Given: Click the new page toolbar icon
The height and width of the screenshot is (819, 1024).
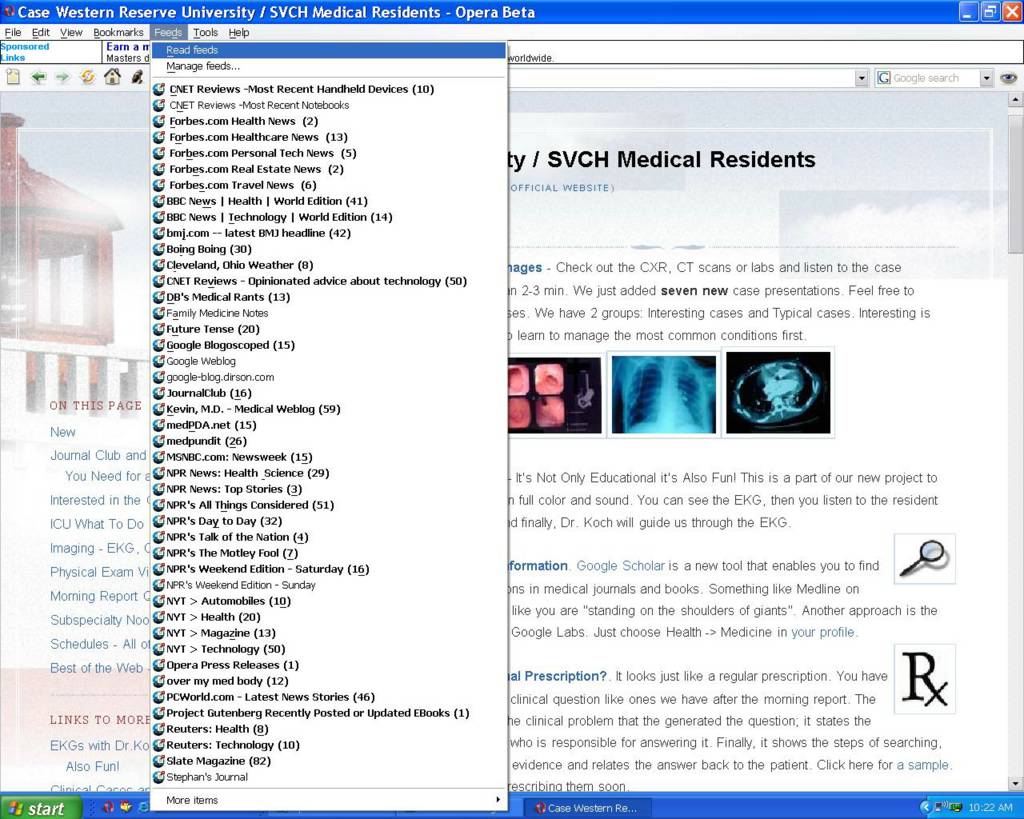Looking at the screenshot, I should point(12,77).
